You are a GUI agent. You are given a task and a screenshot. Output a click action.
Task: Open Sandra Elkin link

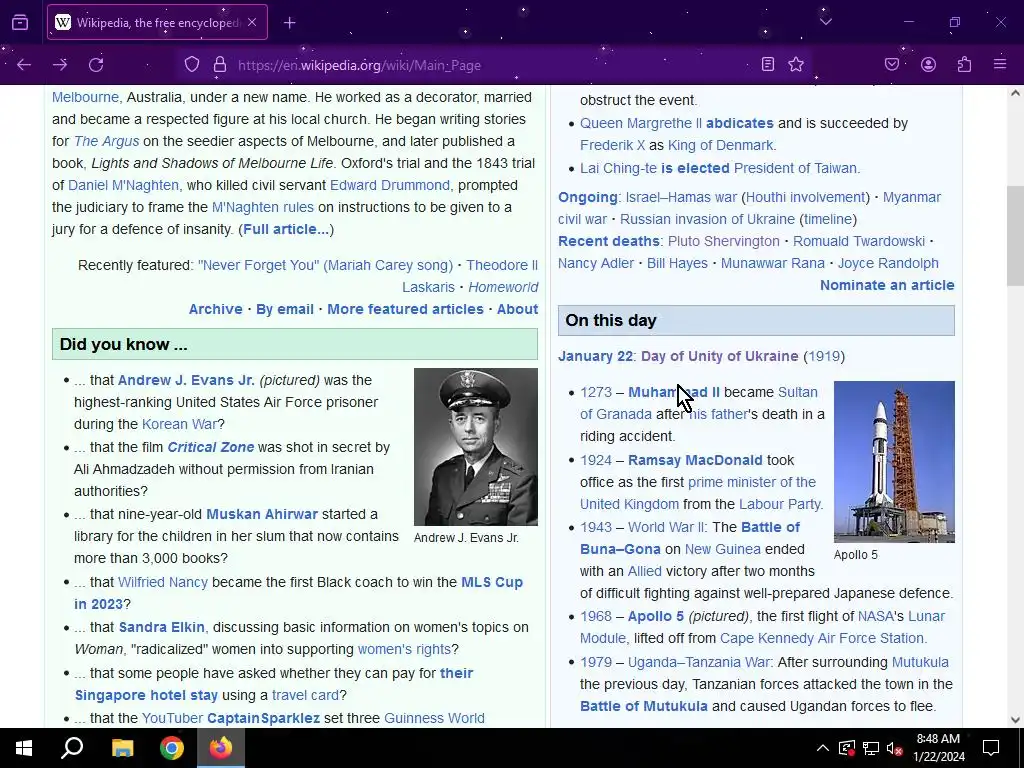(x=161, y=627)
